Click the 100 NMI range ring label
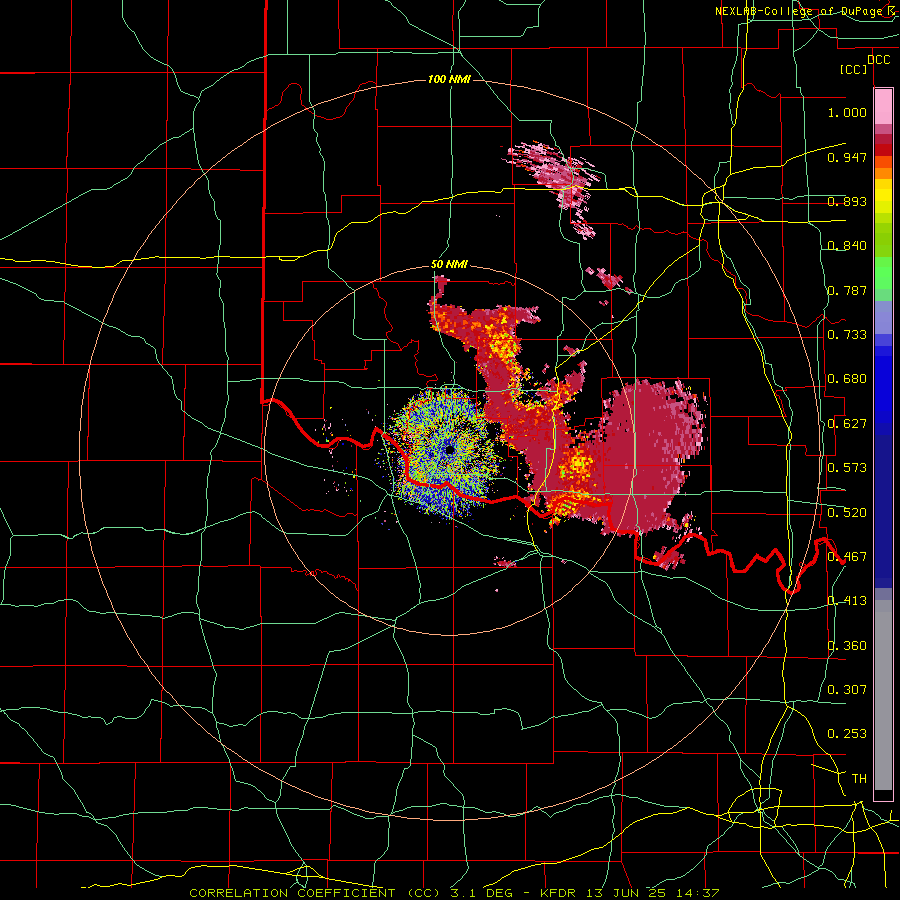This screenshot has height=900, width=900. [449, 79]
